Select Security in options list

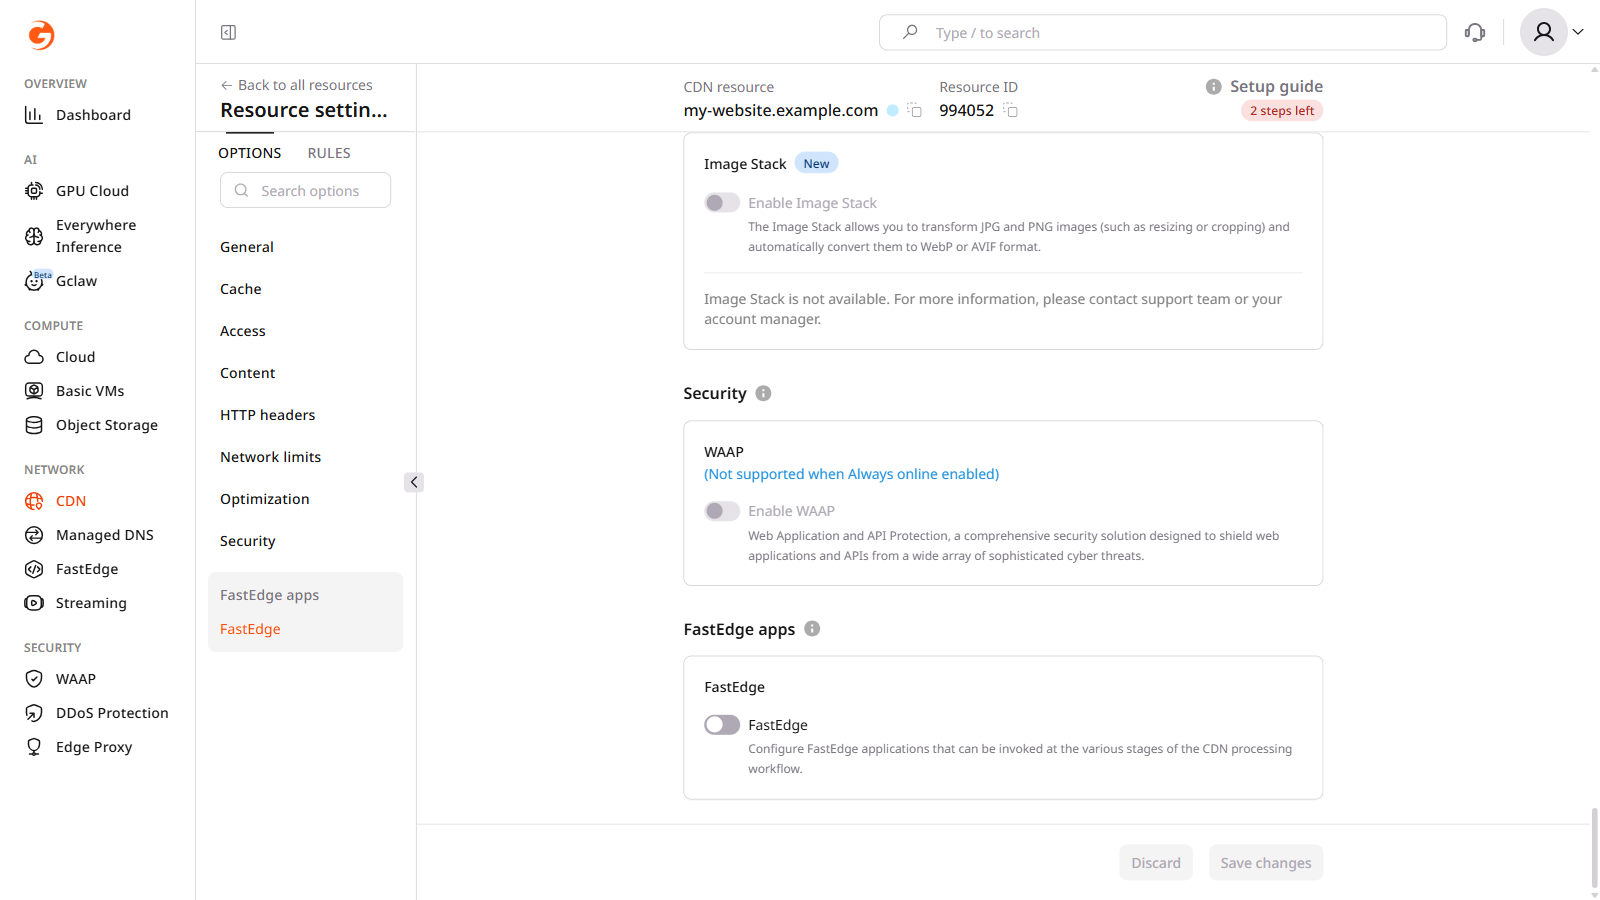point(248,541)
